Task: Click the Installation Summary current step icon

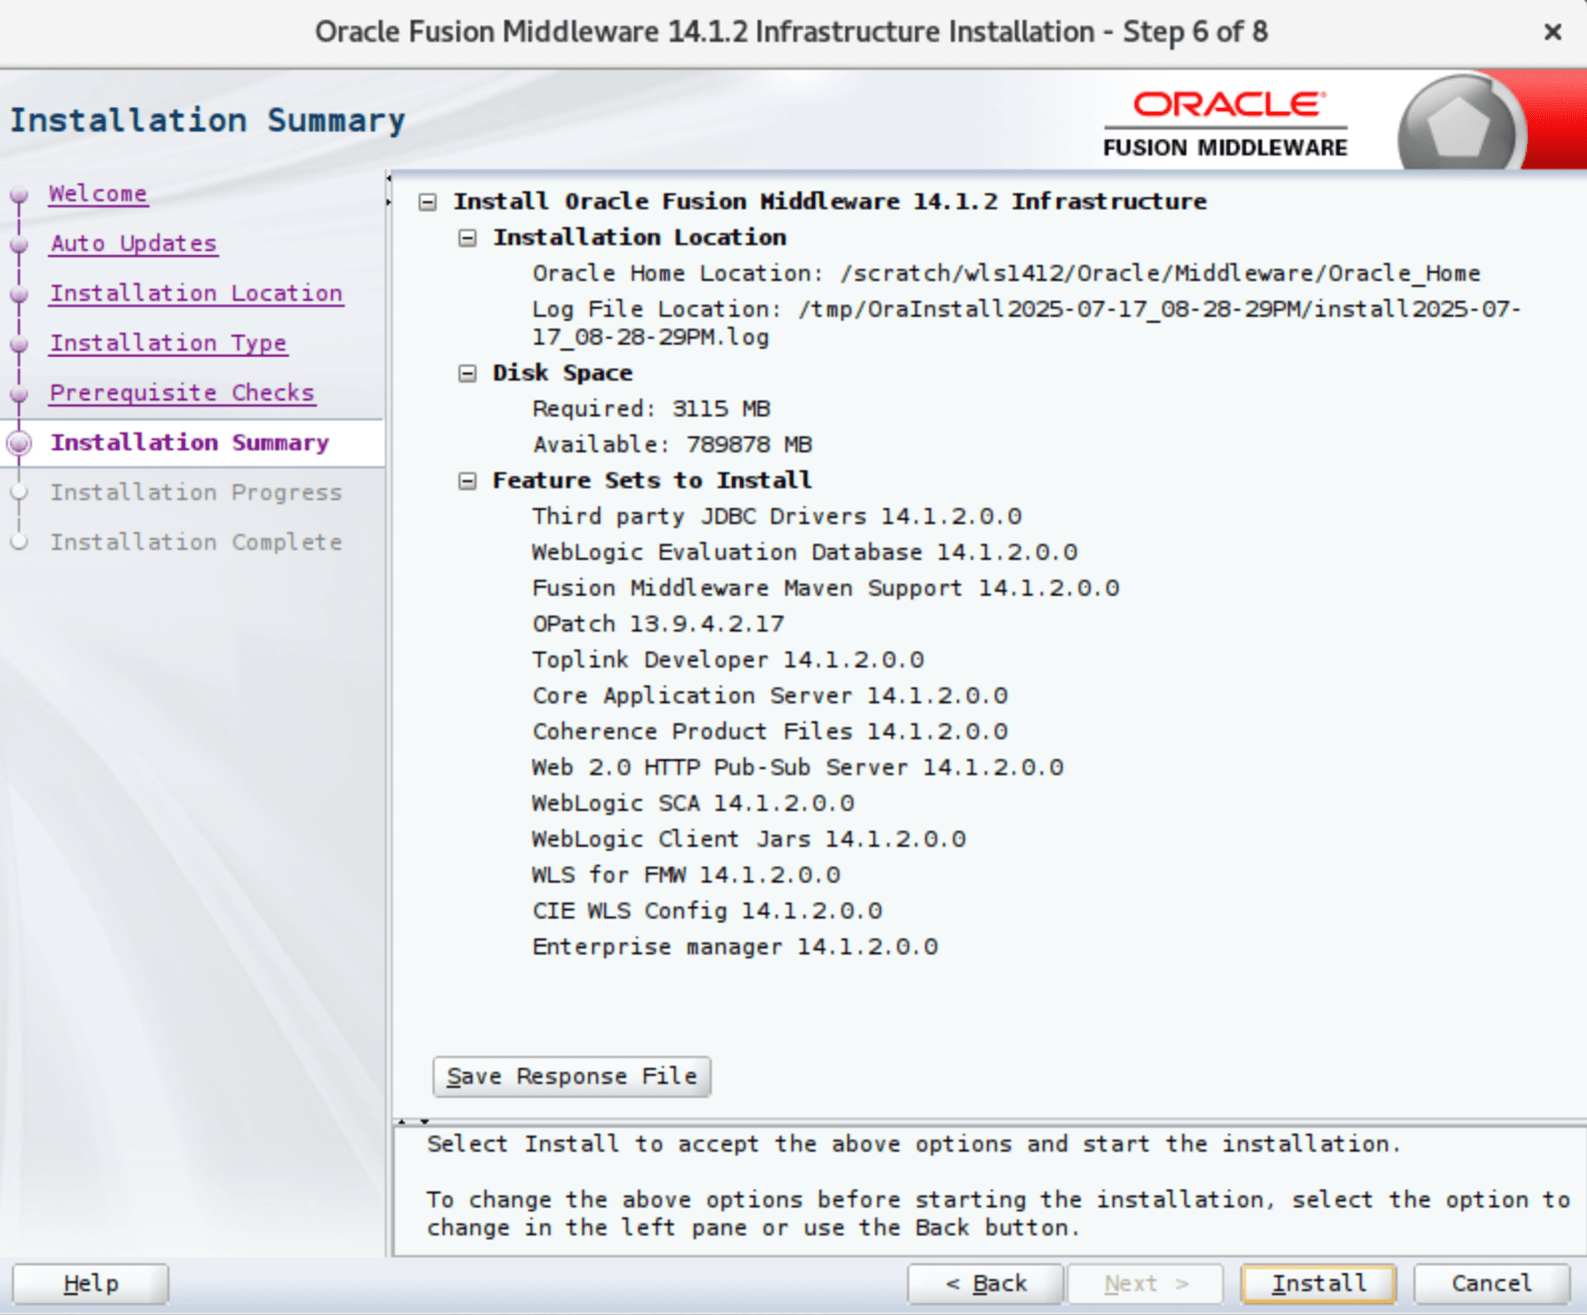Action: [19, 443]
